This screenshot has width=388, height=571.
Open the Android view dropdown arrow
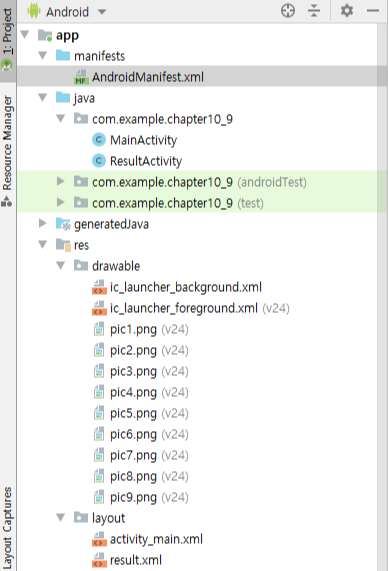102,12
